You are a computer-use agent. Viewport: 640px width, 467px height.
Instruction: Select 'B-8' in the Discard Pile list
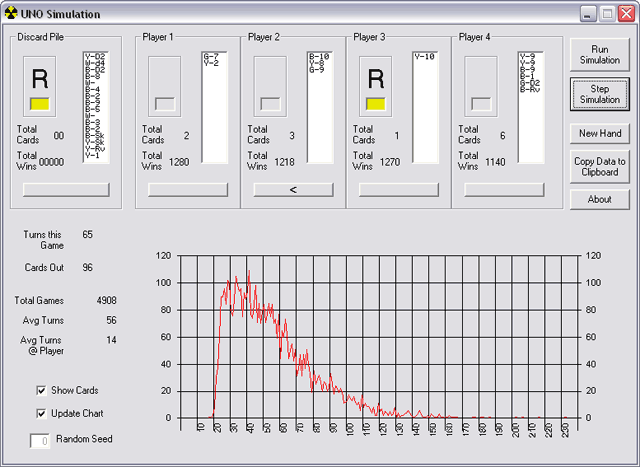pyautogui.click(x=92, y=76)
